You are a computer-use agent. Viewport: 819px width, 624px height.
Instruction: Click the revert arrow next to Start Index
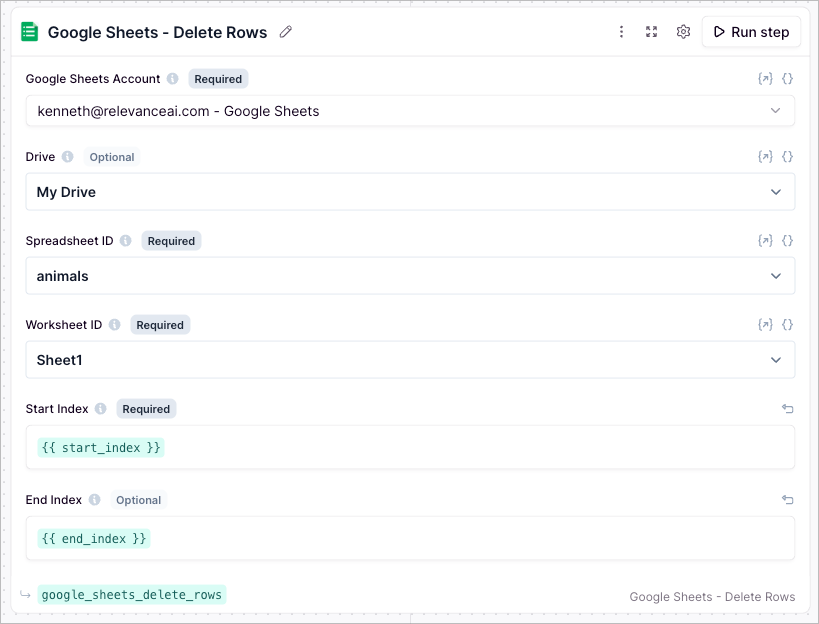787,408
